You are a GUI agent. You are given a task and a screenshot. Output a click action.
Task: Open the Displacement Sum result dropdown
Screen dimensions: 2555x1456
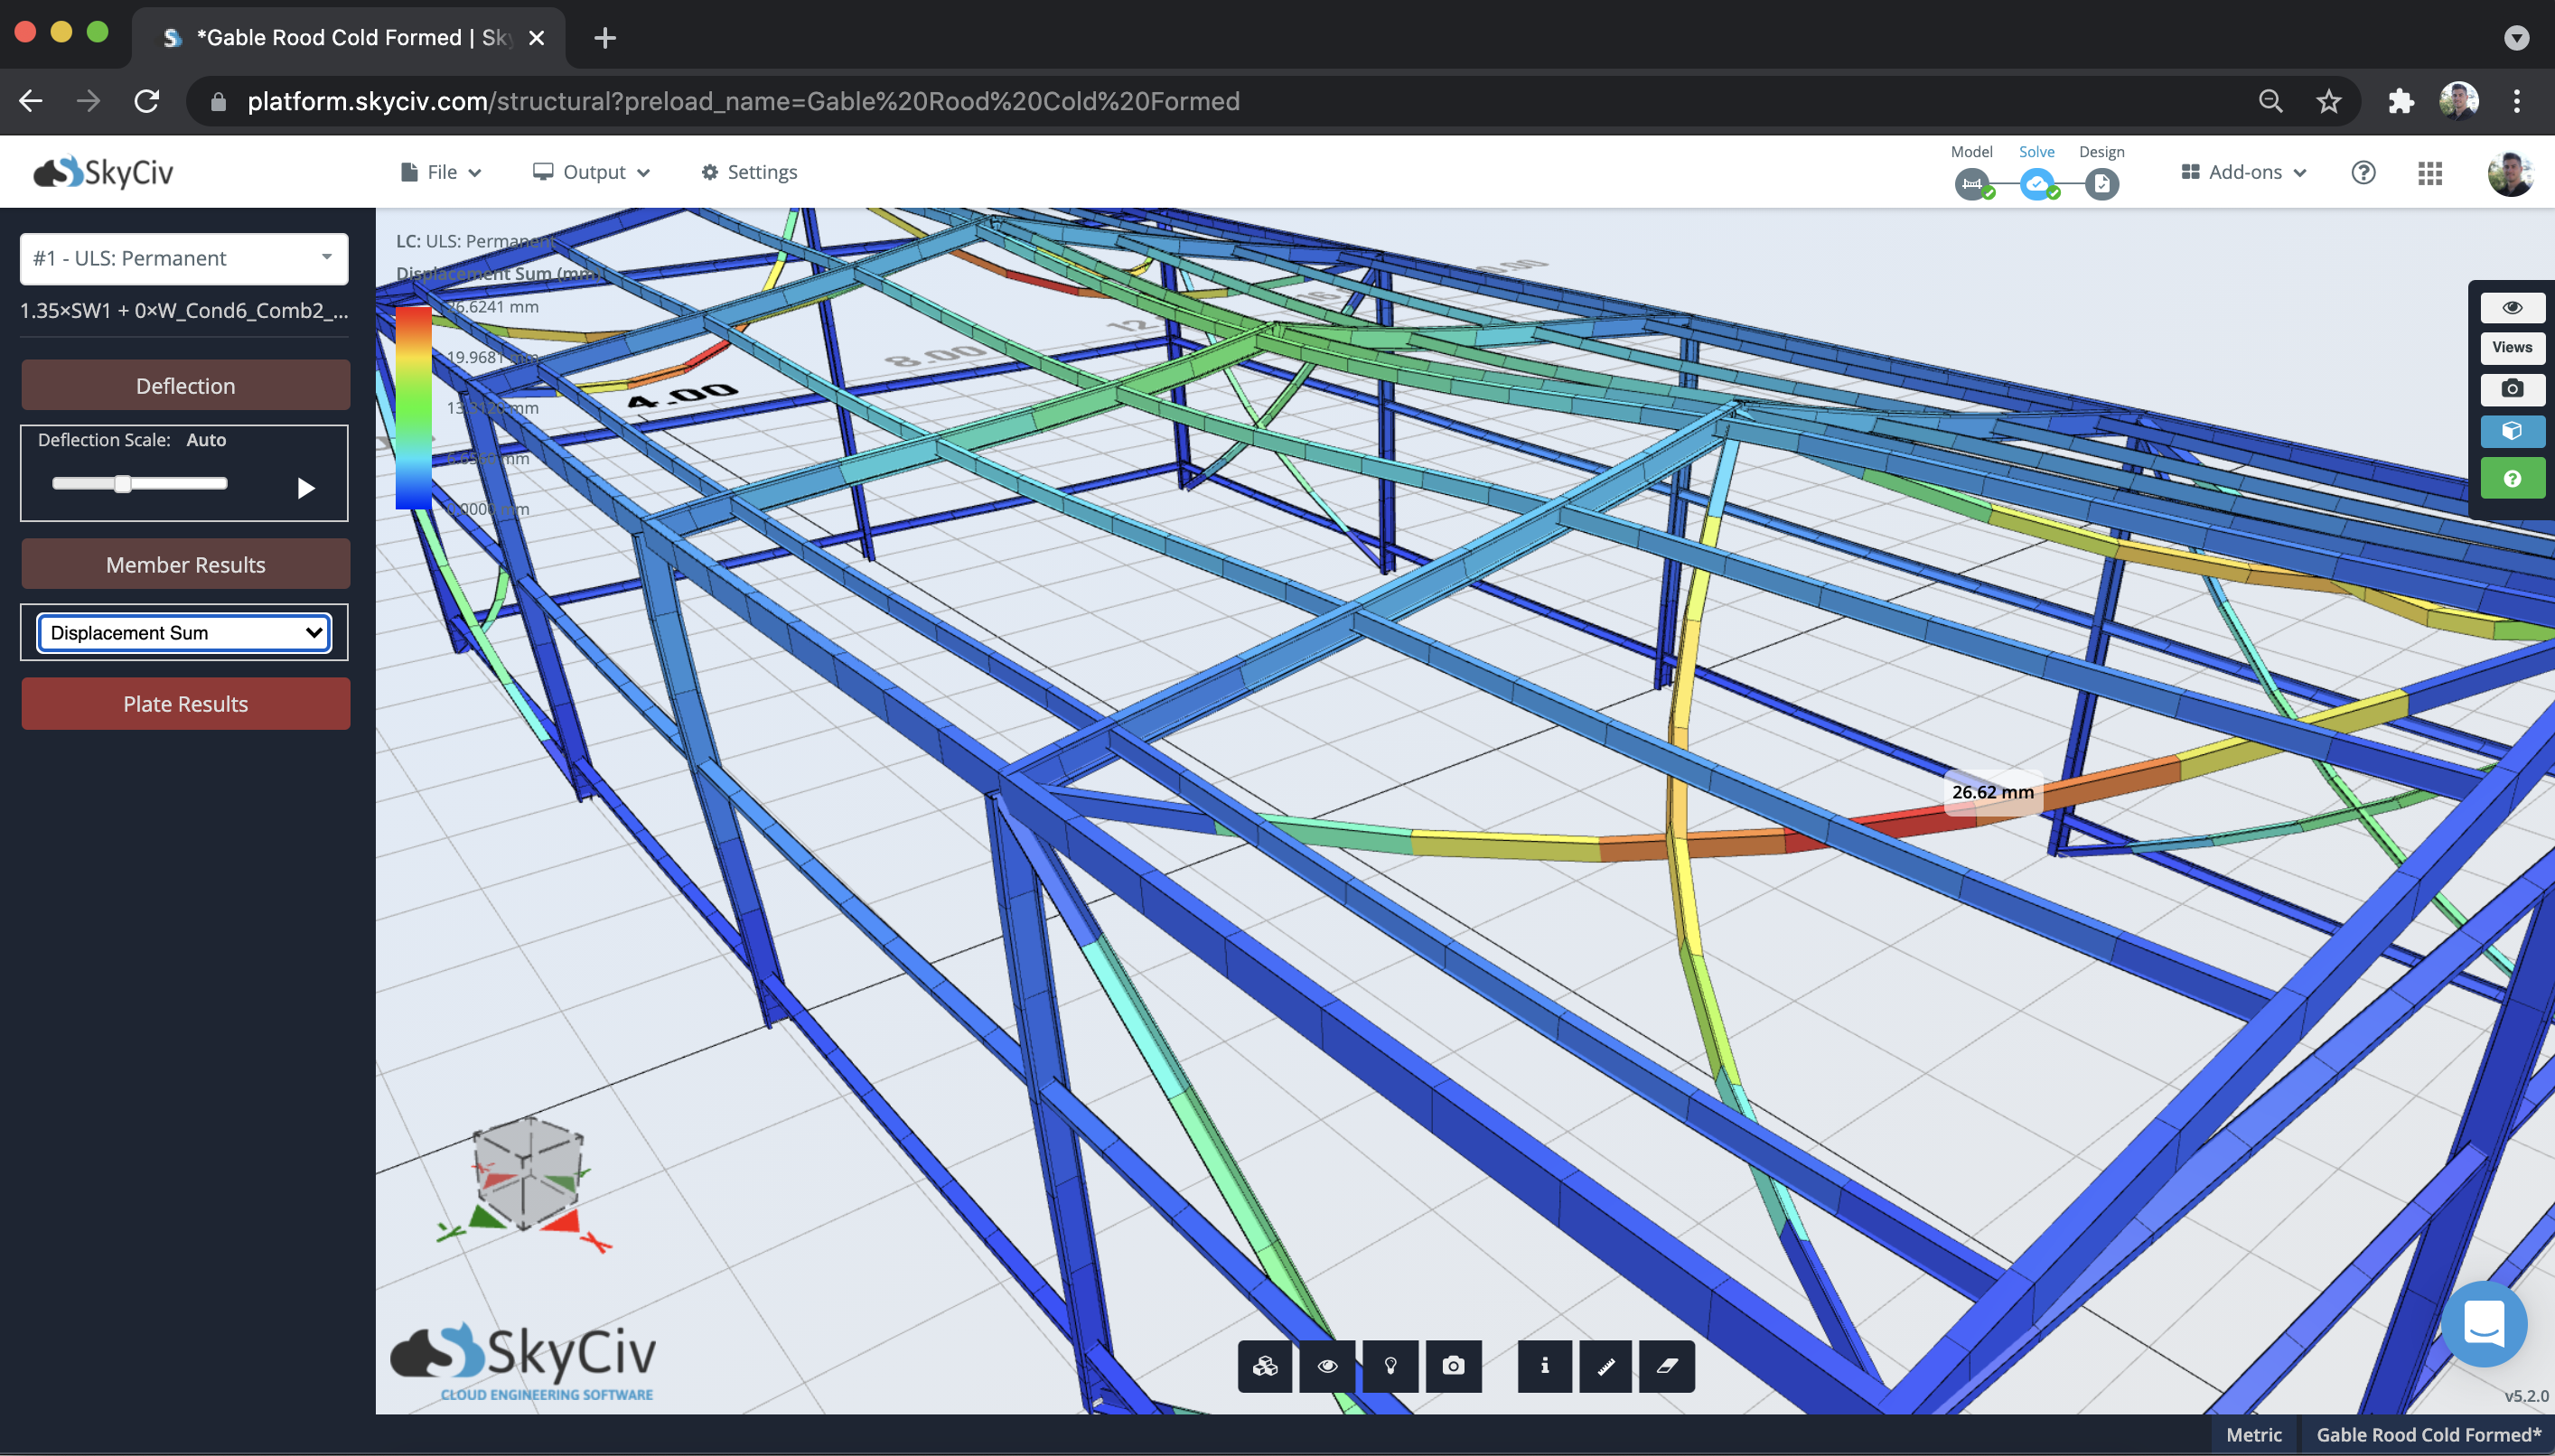pos(184,633)
